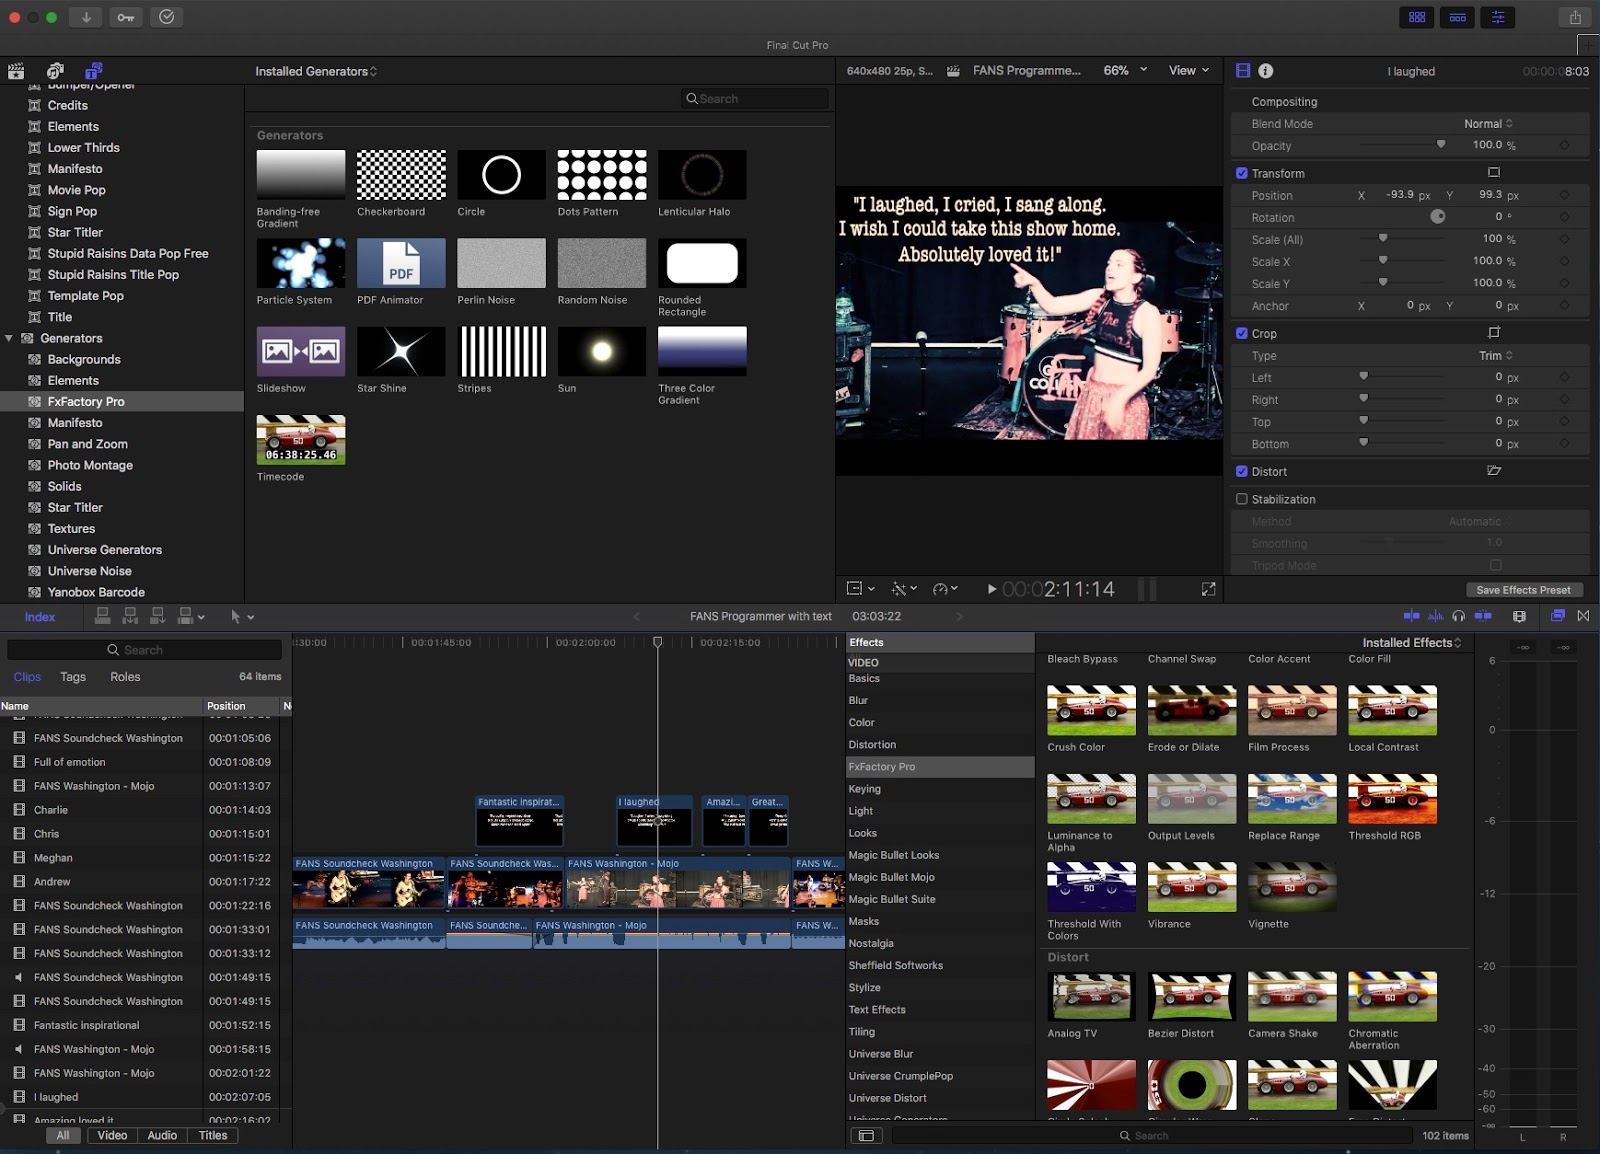Select the Timecode generator thumbnail
The image size is (1600, 1154).
click(301, 440)
